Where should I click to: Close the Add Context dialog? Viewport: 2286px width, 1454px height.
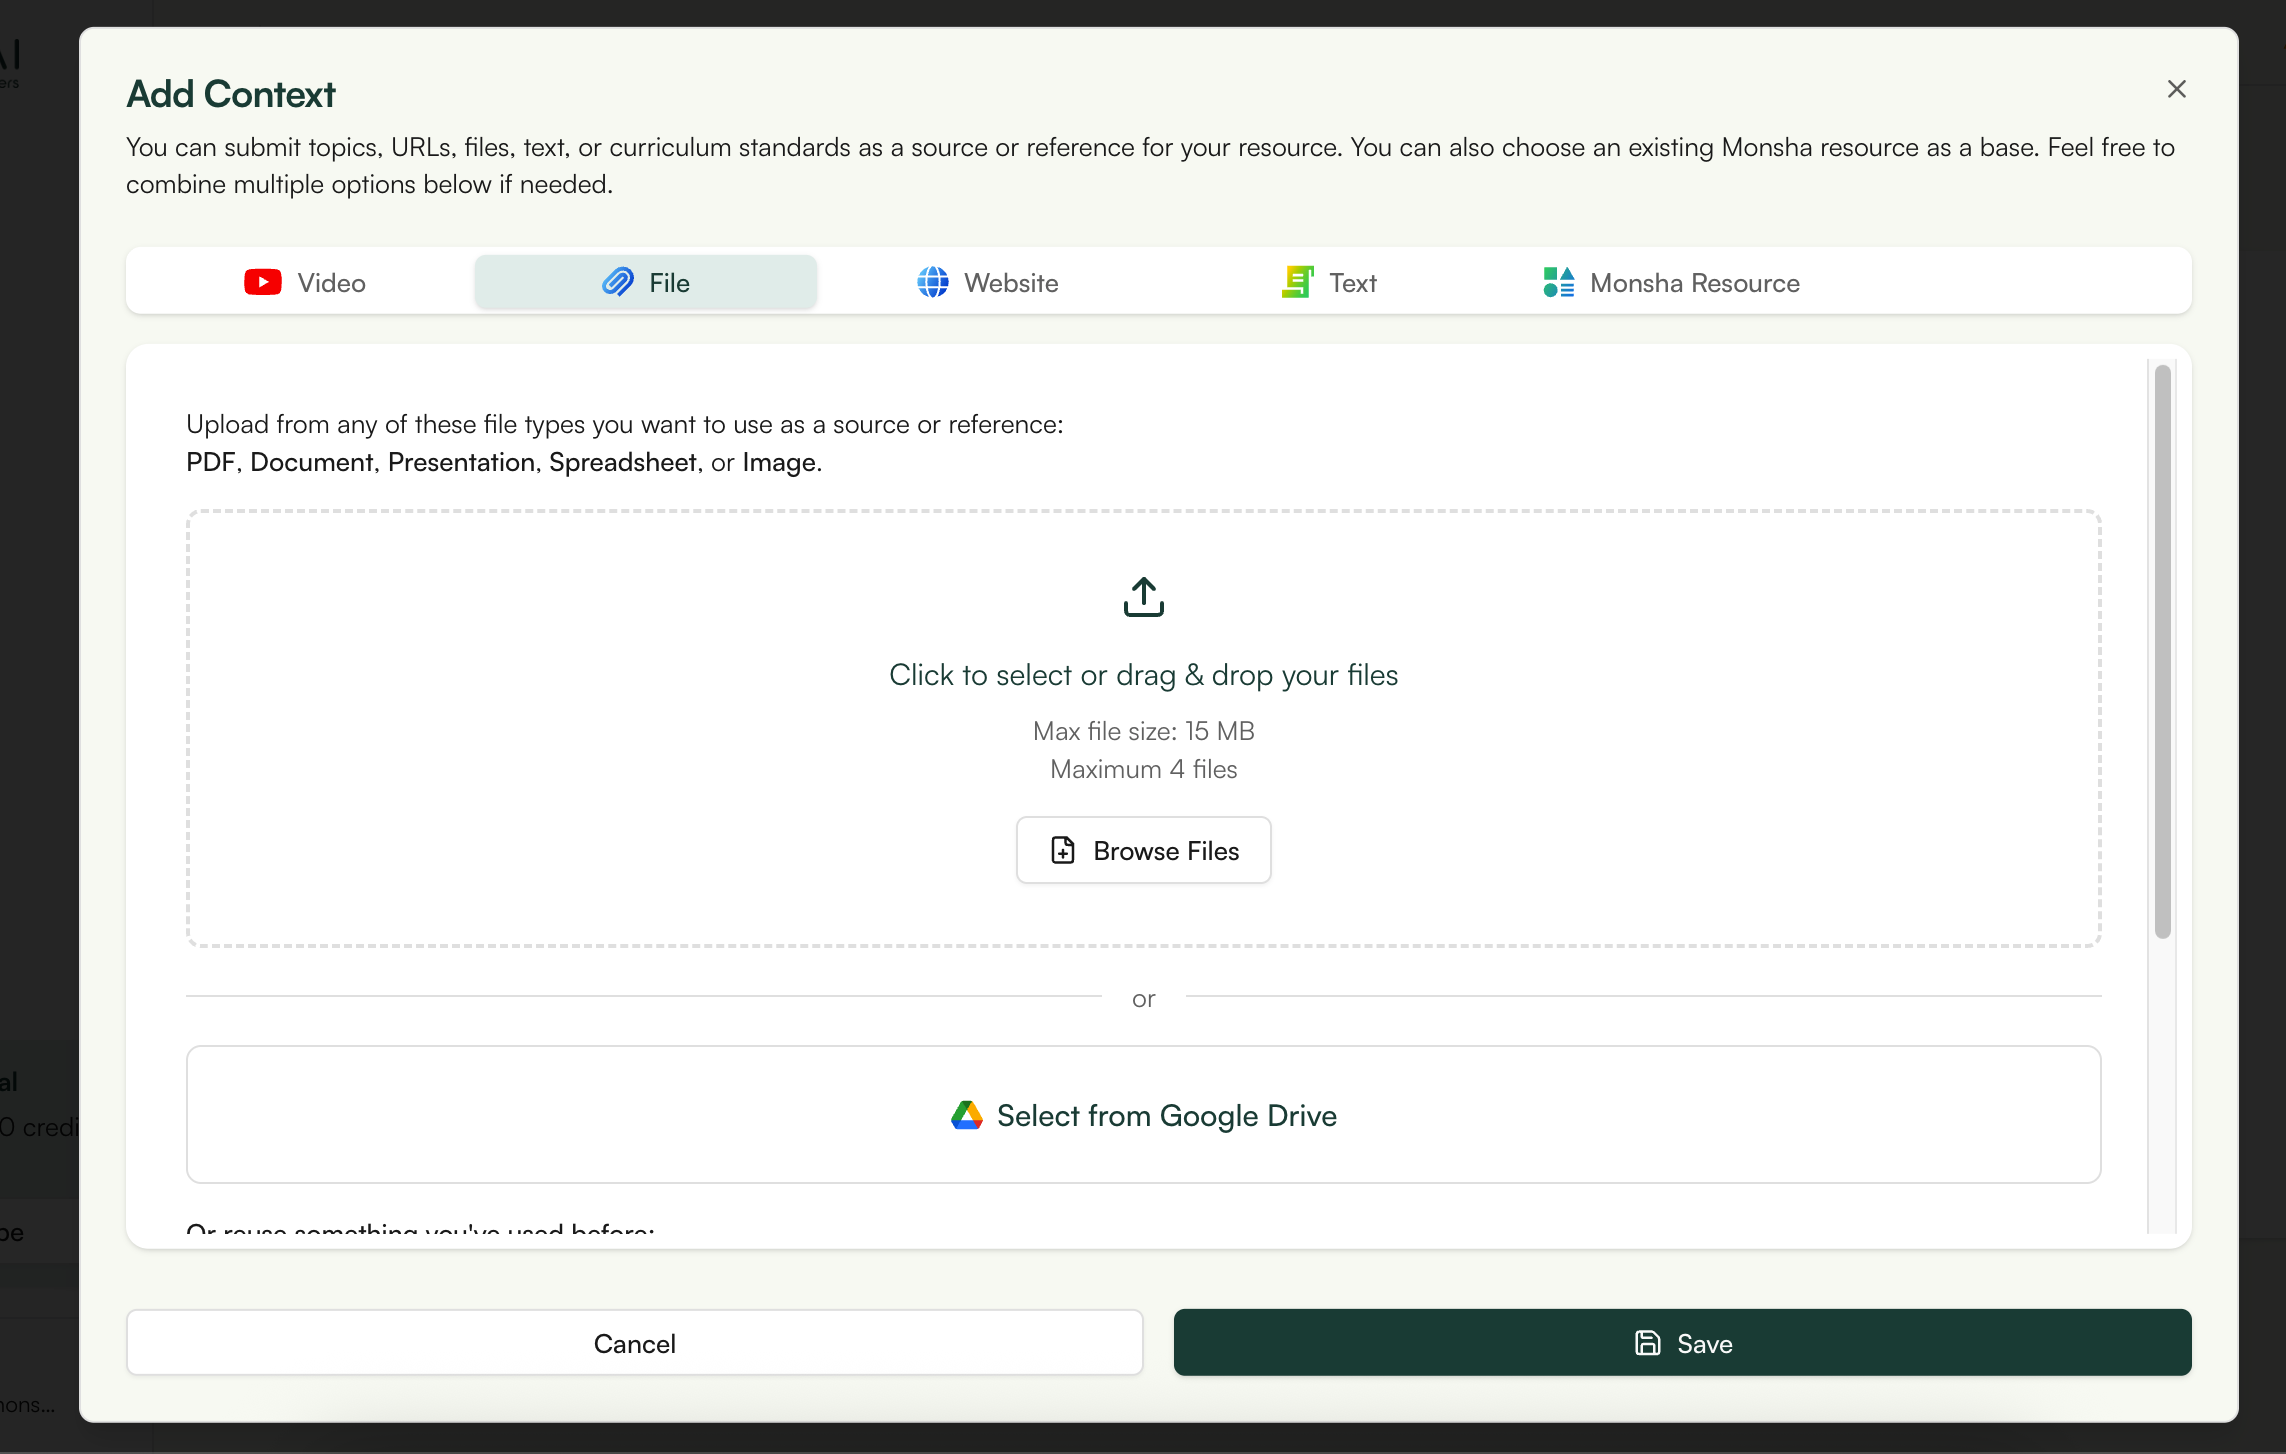(2176, 90)
